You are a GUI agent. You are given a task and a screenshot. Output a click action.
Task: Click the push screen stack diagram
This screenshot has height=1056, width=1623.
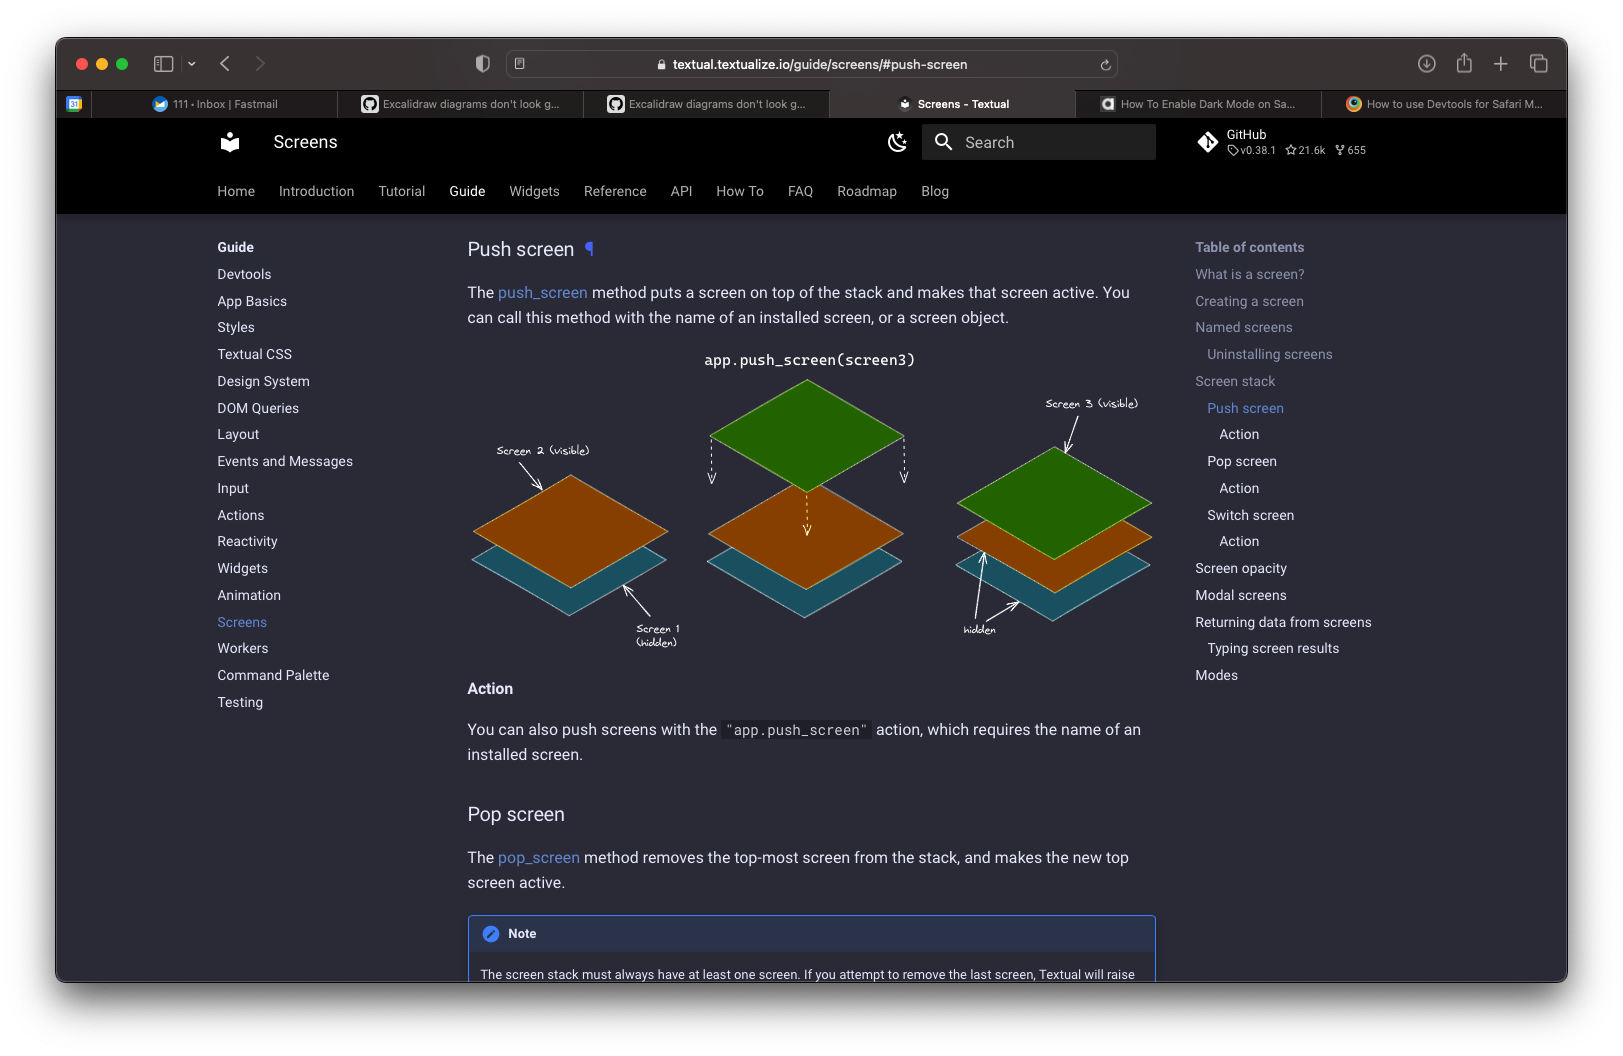click(811, 500)
